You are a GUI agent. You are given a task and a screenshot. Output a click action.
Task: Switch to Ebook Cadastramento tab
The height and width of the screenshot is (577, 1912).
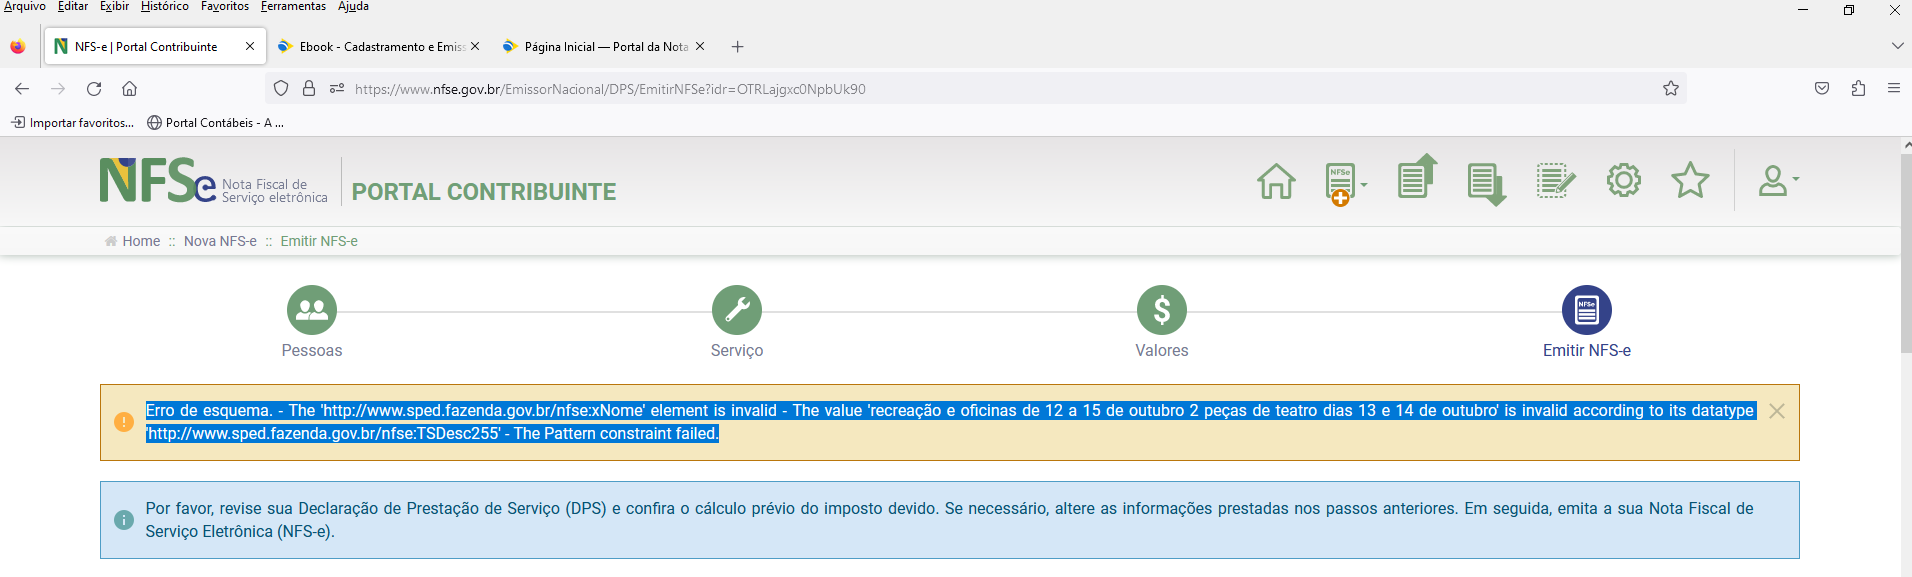[378, 47]
